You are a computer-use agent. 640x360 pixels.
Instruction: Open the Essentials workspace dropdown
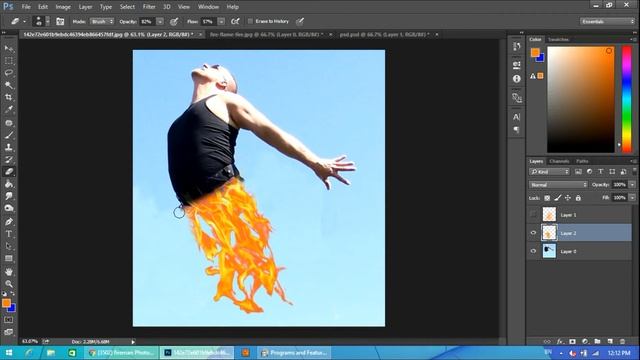click(x=607, y=21)
